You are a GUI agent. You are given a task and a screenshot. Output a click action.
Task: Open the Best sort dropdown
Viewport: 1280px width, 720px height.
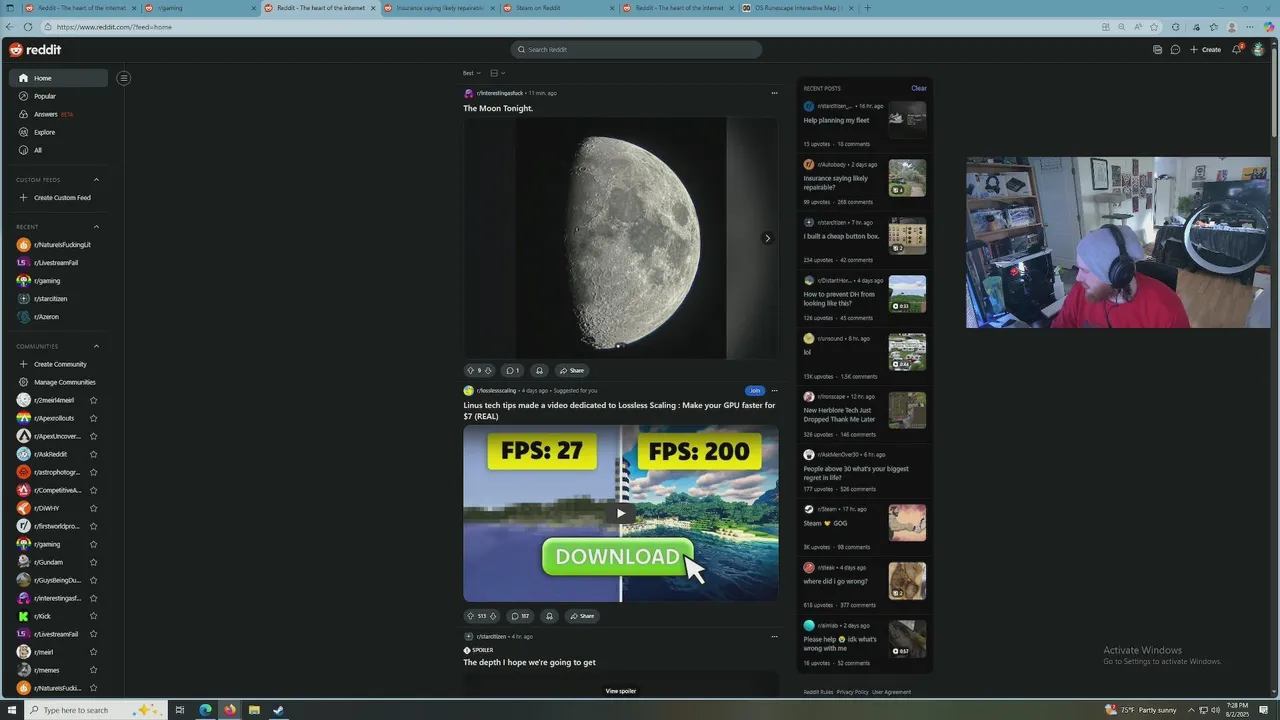pyautogui.click(x=472, y=73)
